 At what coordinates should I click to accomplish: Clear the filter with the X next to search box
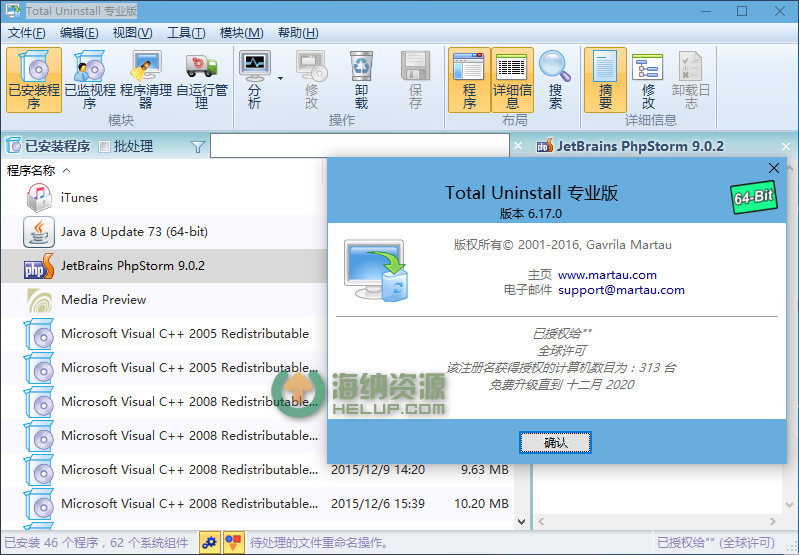[x=518, y=146]
